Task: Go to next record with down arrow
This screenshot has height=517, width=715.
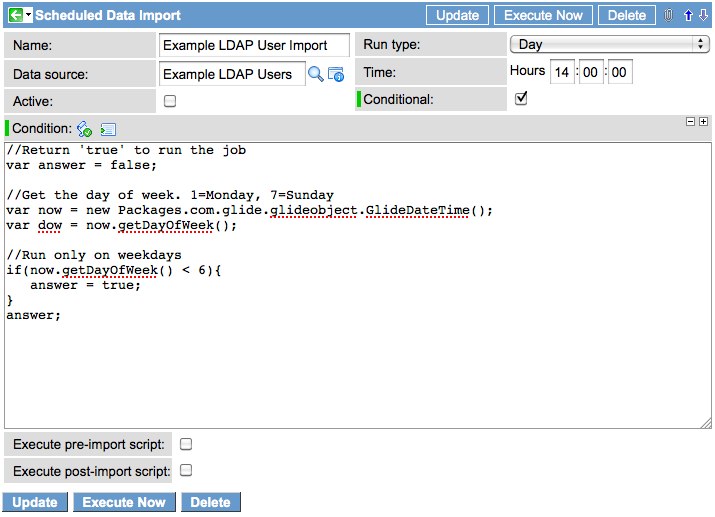Action: click(703, 15)
